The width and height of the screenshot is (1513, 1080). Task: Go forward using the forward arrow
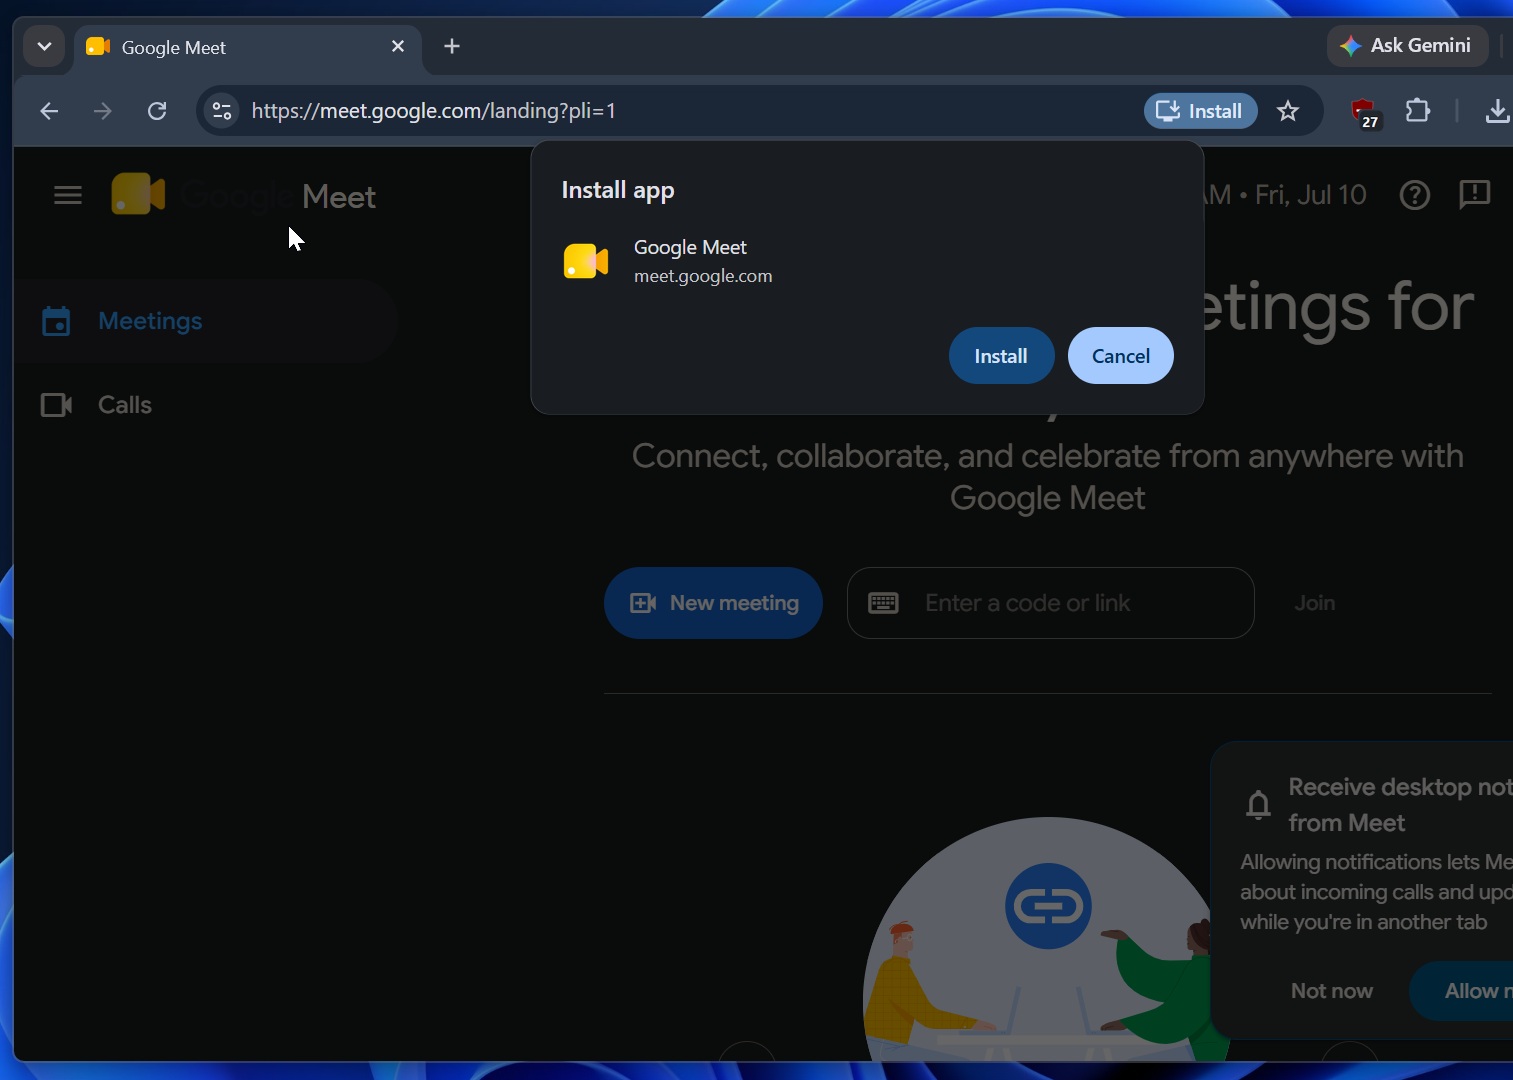[103, 111]
